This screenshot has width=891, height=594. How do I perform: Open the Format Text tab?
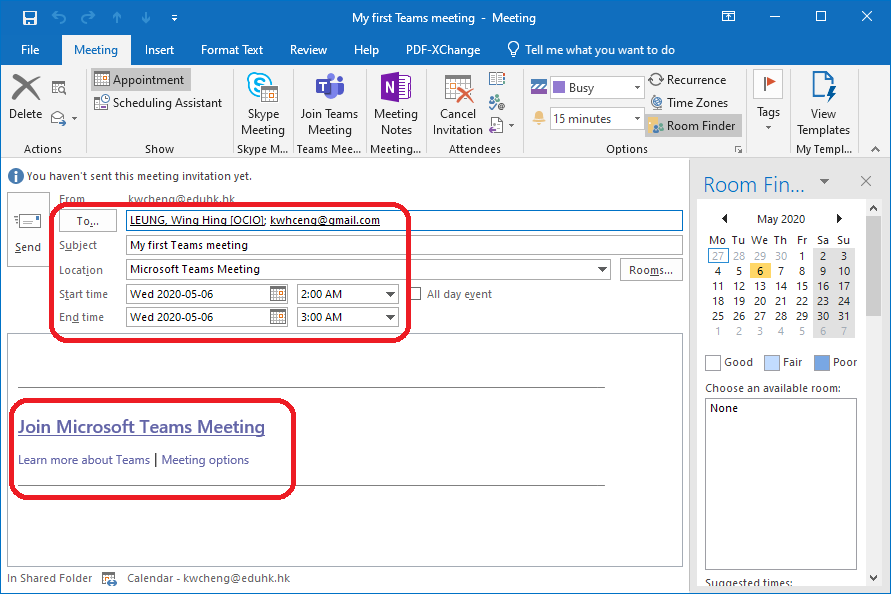pos(231,49)
